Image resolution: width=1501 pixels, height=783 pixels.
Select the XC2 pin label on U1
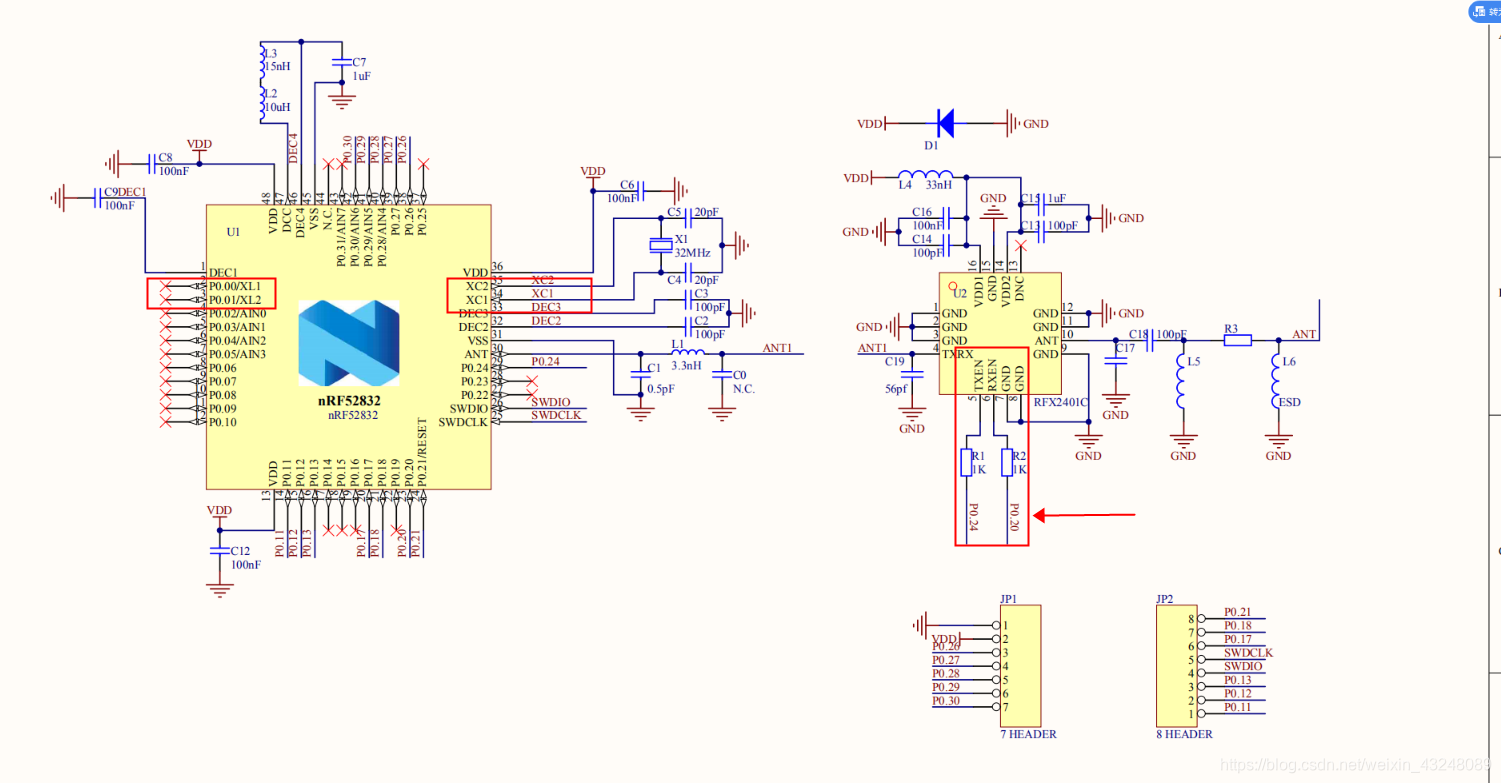(x=477, y=286)
